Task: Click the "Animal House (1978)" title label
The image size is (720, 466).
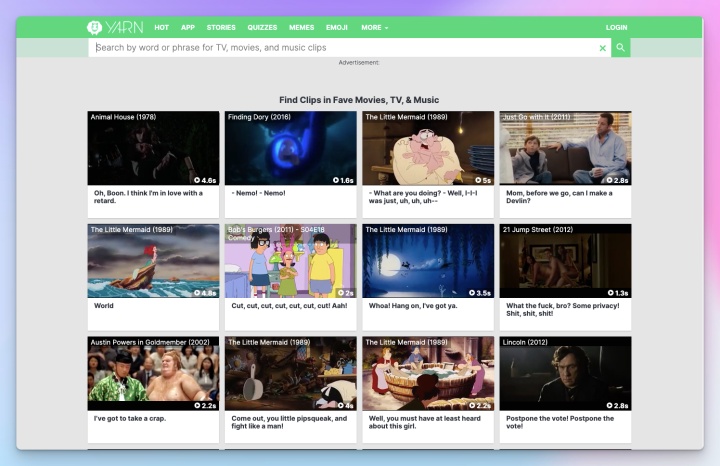Action: coord(123,117)
